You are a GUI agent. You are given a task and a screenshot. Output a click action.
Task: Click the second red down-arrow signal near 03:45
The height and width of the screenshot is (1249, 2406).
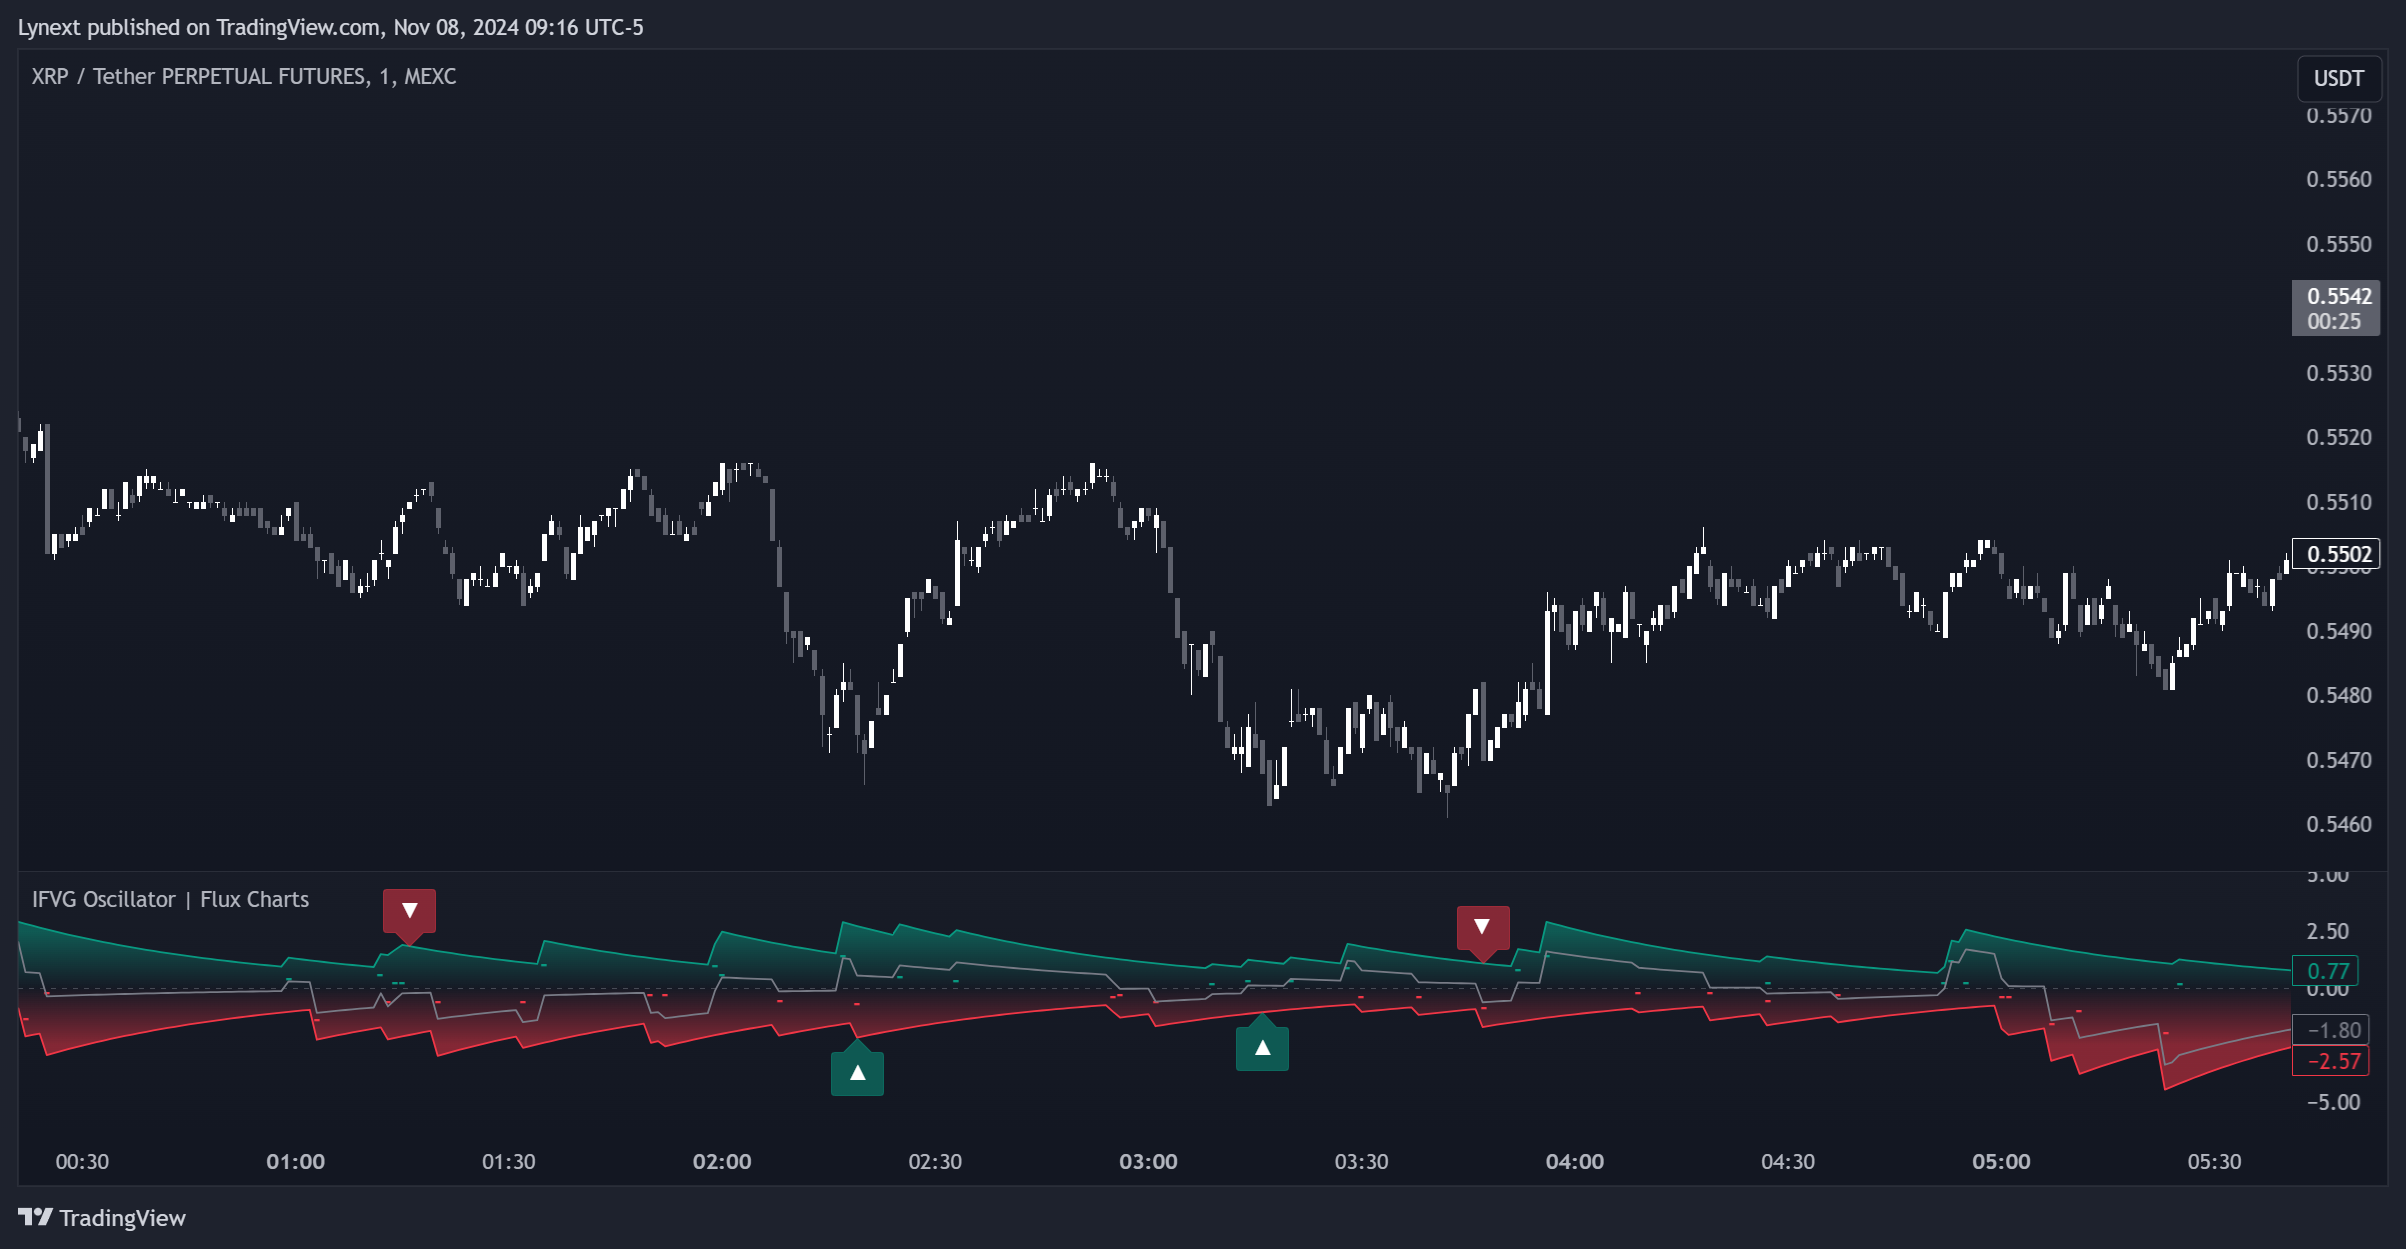tap(1482, 927)
